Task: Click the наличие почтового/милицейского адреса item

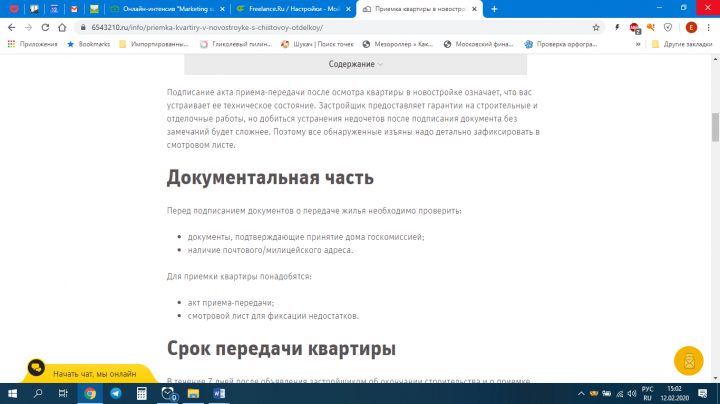Action: [270, 250]
